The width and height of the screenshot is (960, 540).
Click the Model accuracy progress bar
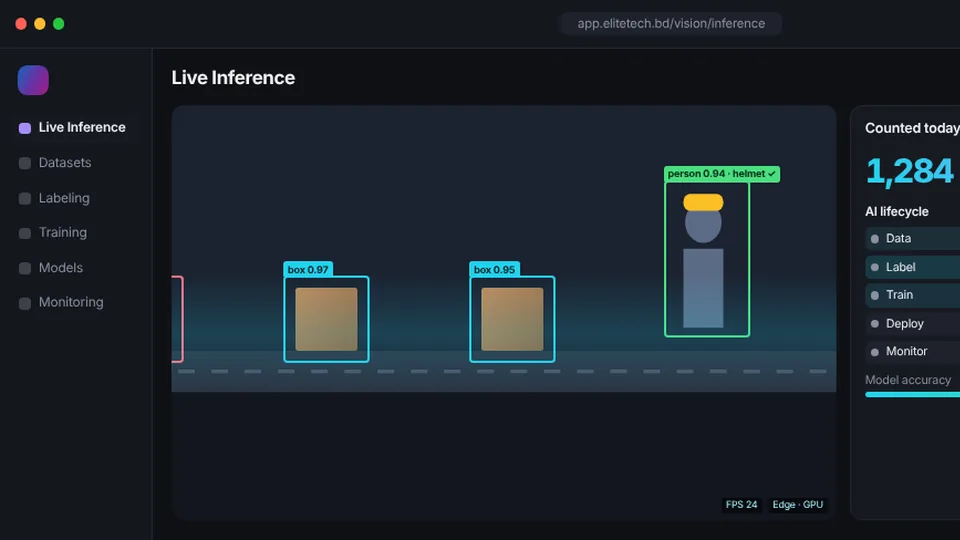[x=912, y=395]
